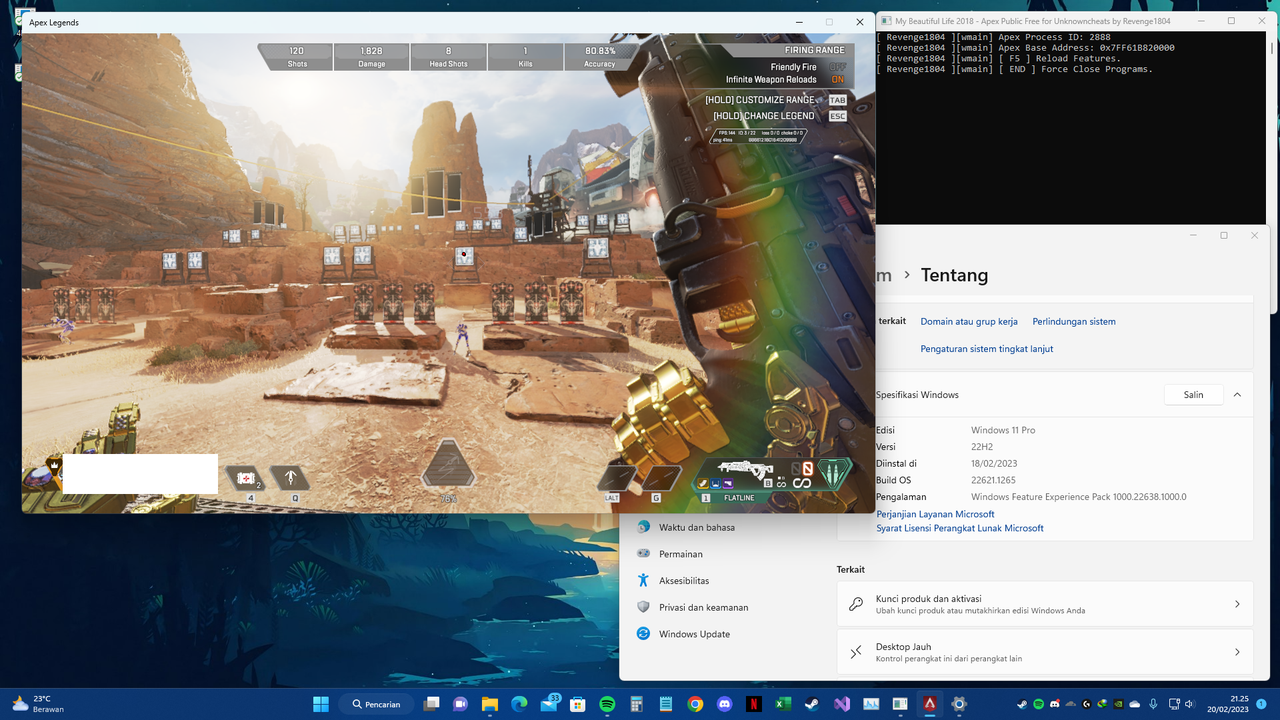
Task: Open the Perlindungan sistem link
Action: (x=1073, y=321)
